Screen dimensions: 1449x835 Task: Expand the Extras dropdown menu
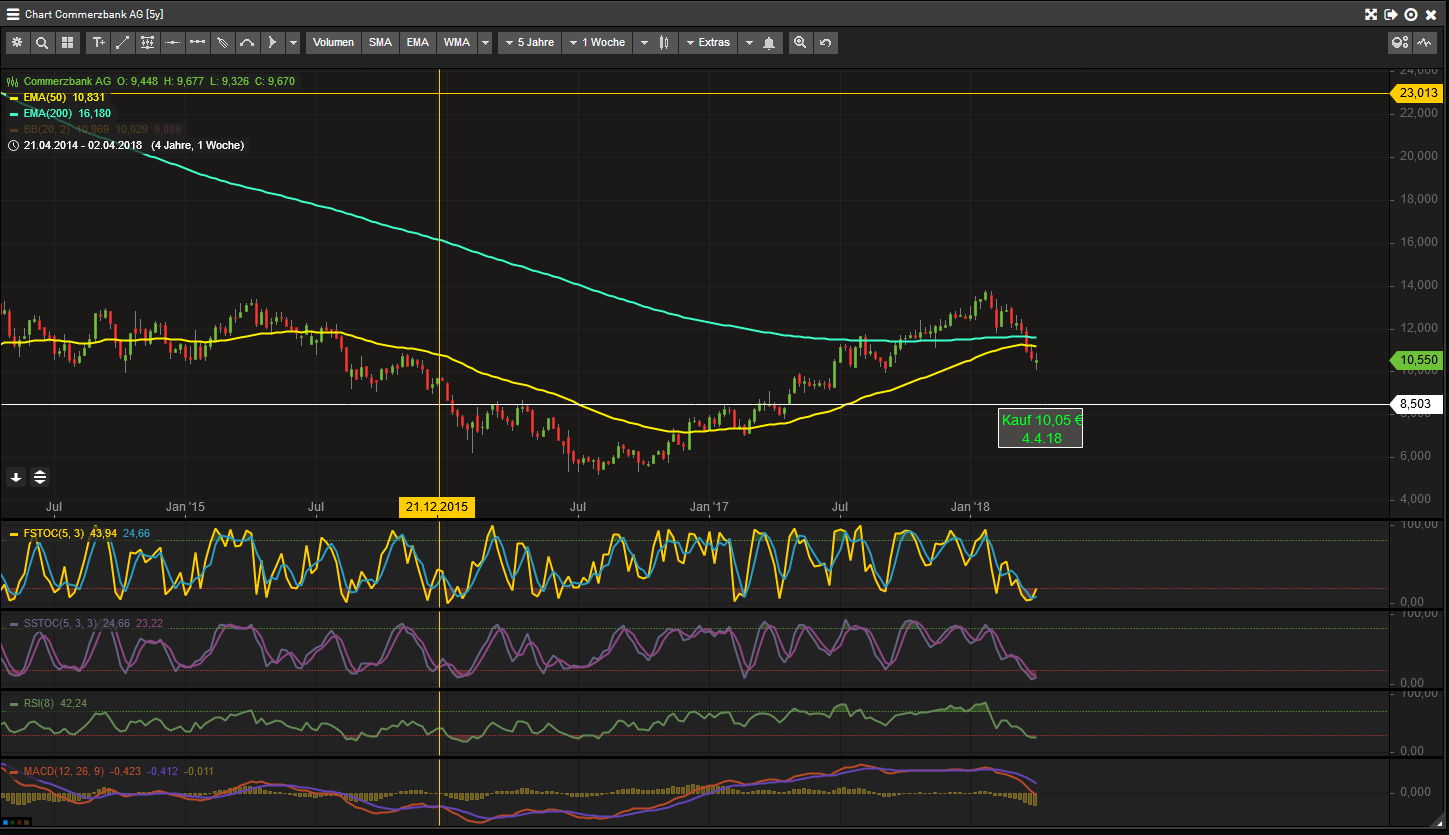708,43
